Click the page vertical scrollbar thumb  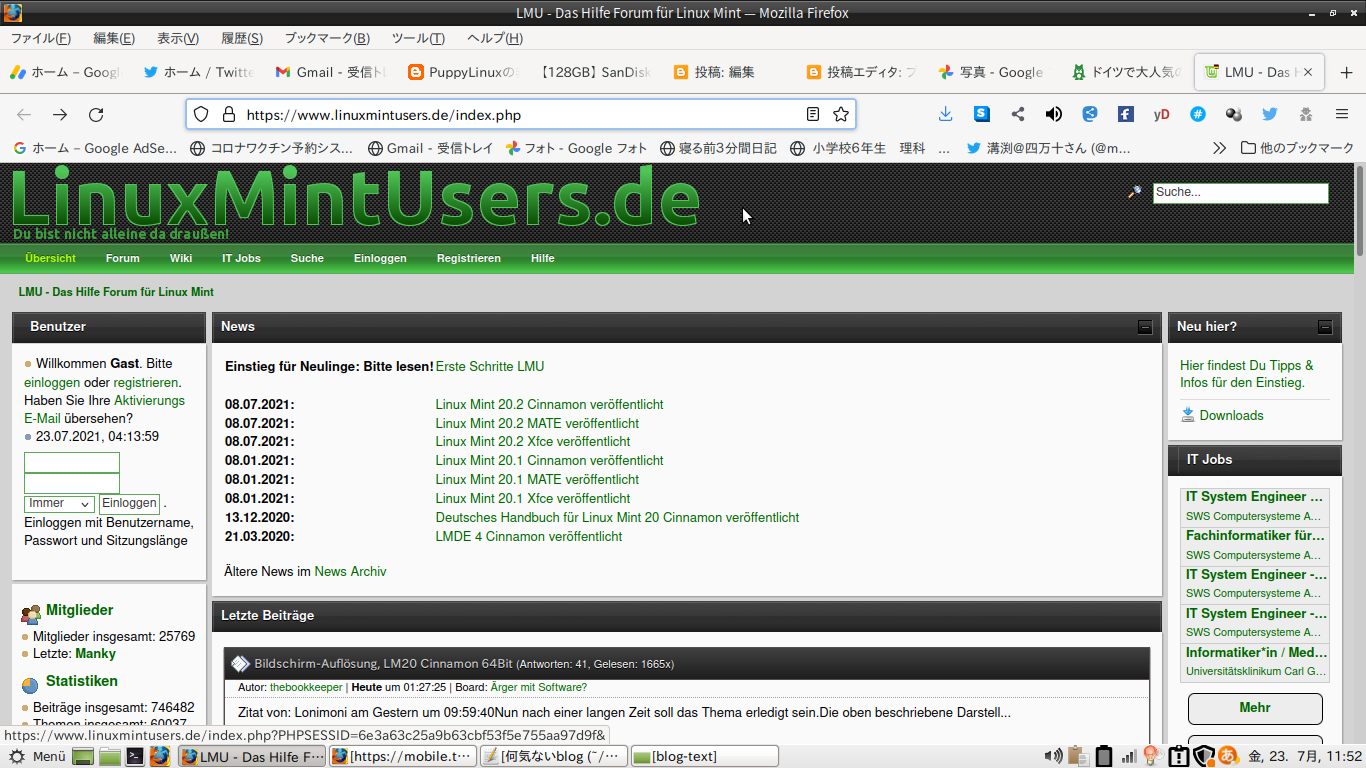pyautogui.click(x=1361, y=212)
